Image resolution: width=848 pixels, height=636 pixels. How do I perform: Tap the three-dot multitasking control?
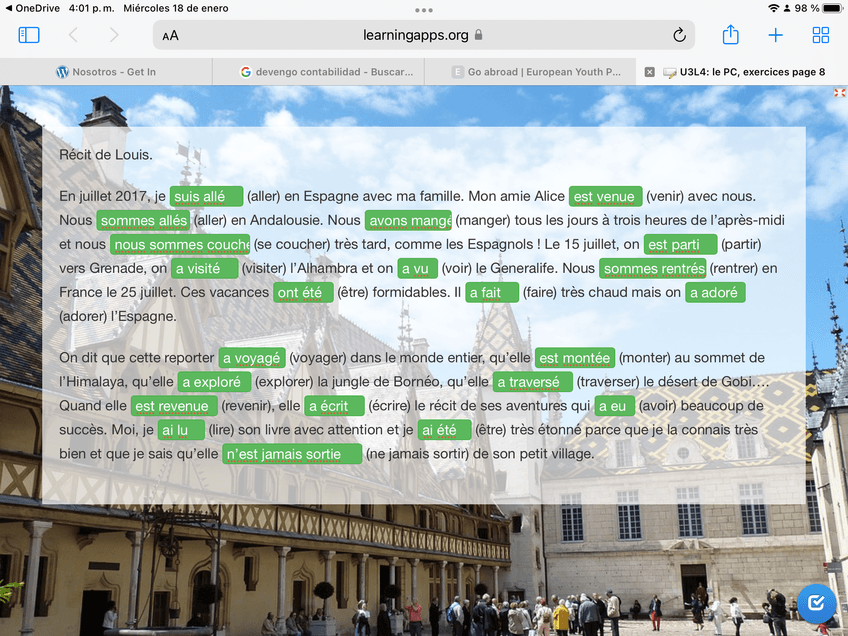pos(424,10)
